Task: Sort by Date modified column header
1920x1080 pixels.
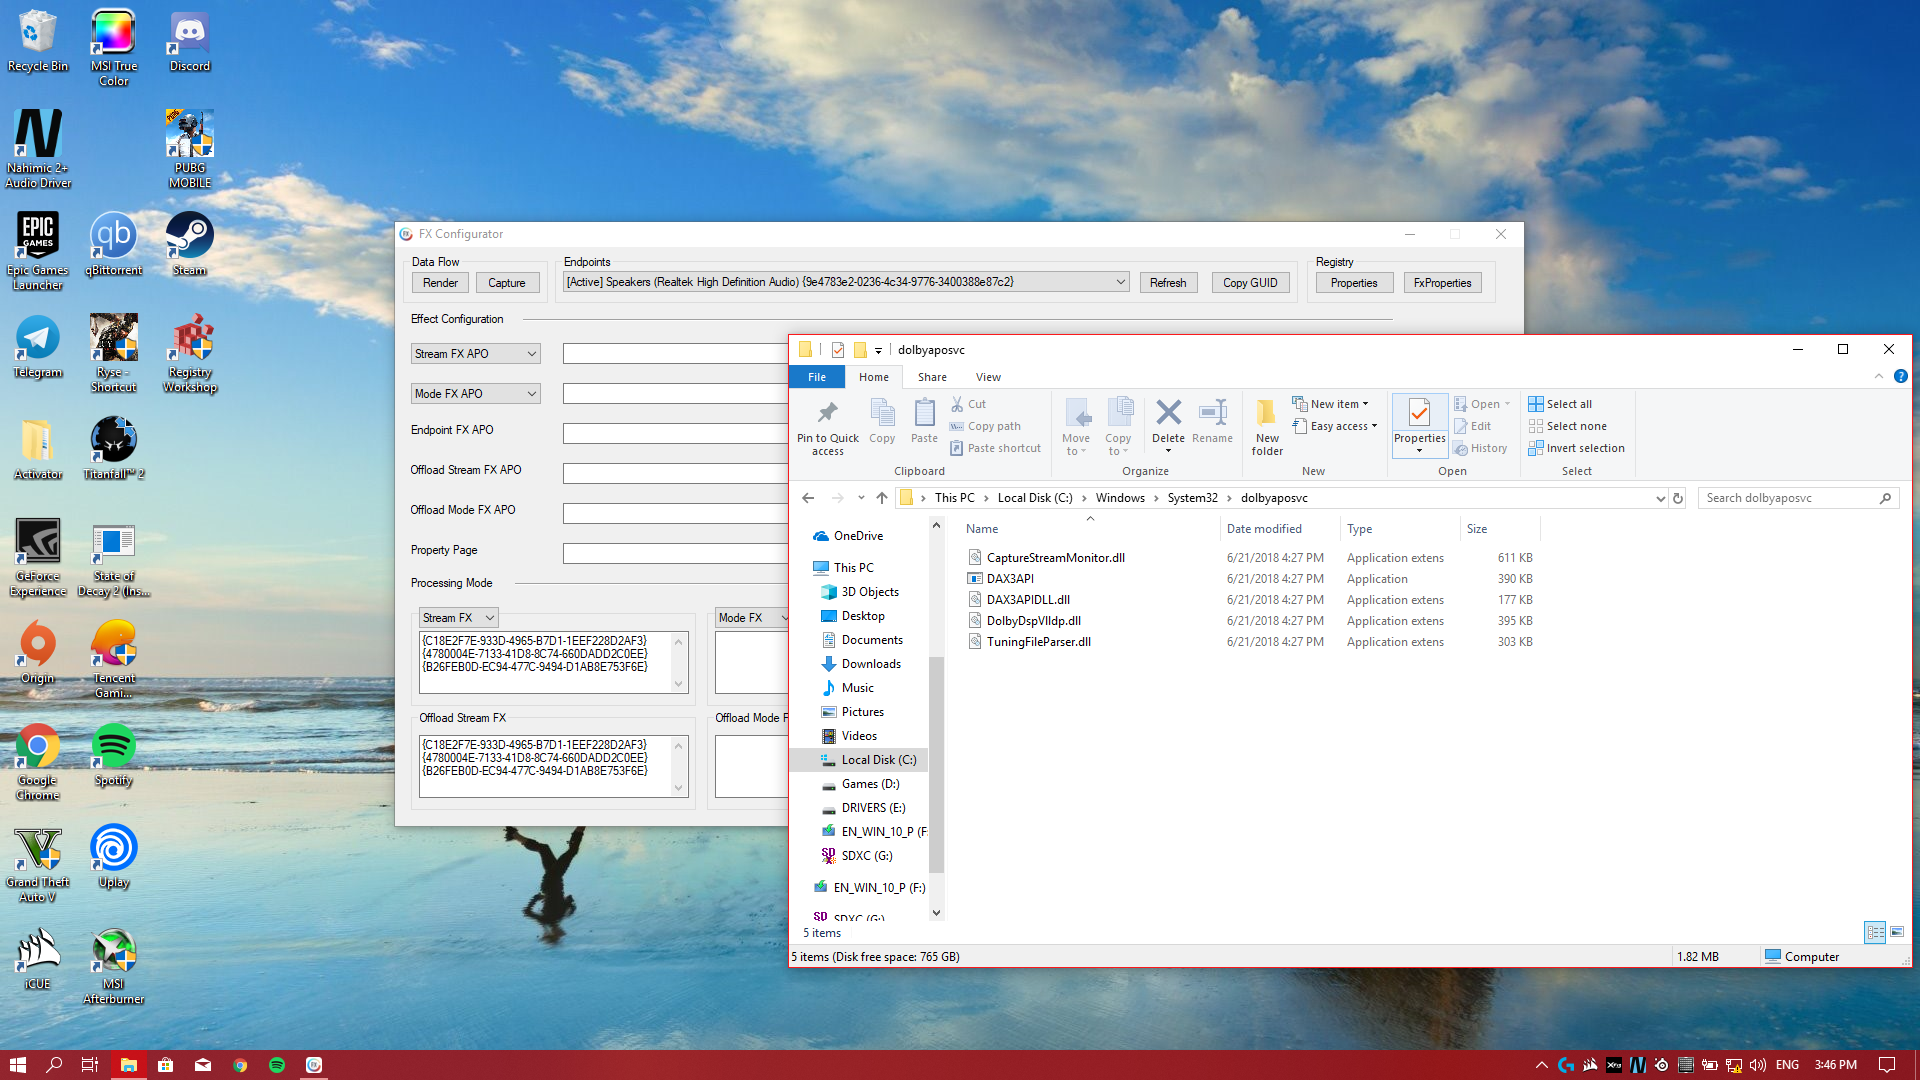Action: pyautogui.click(x=1264, y=529)
